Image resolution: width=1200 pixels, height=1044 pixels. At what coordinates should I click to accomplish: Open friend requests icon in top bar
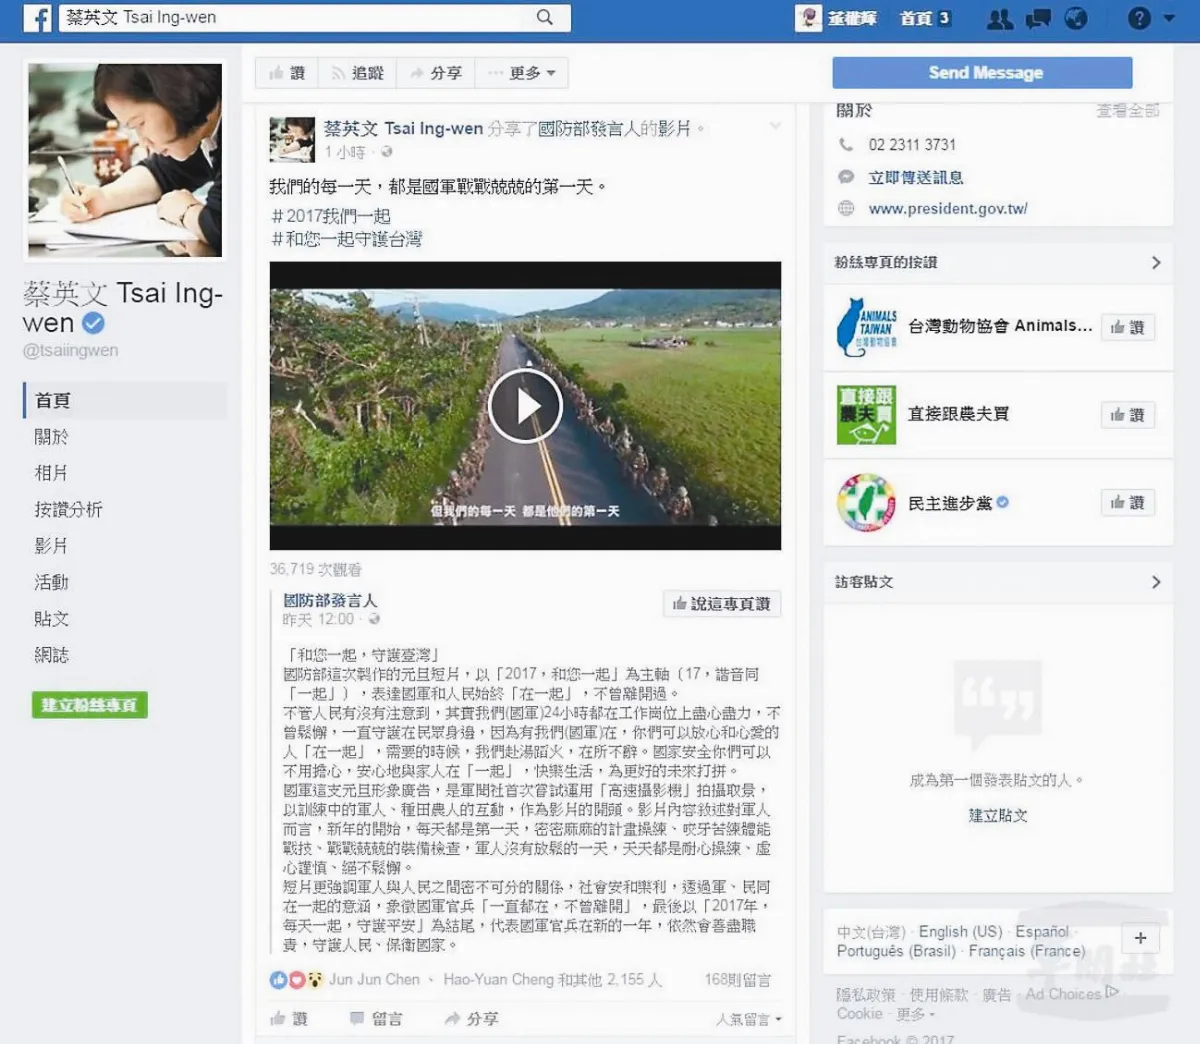pyautogui.click(x=999, y=18)
